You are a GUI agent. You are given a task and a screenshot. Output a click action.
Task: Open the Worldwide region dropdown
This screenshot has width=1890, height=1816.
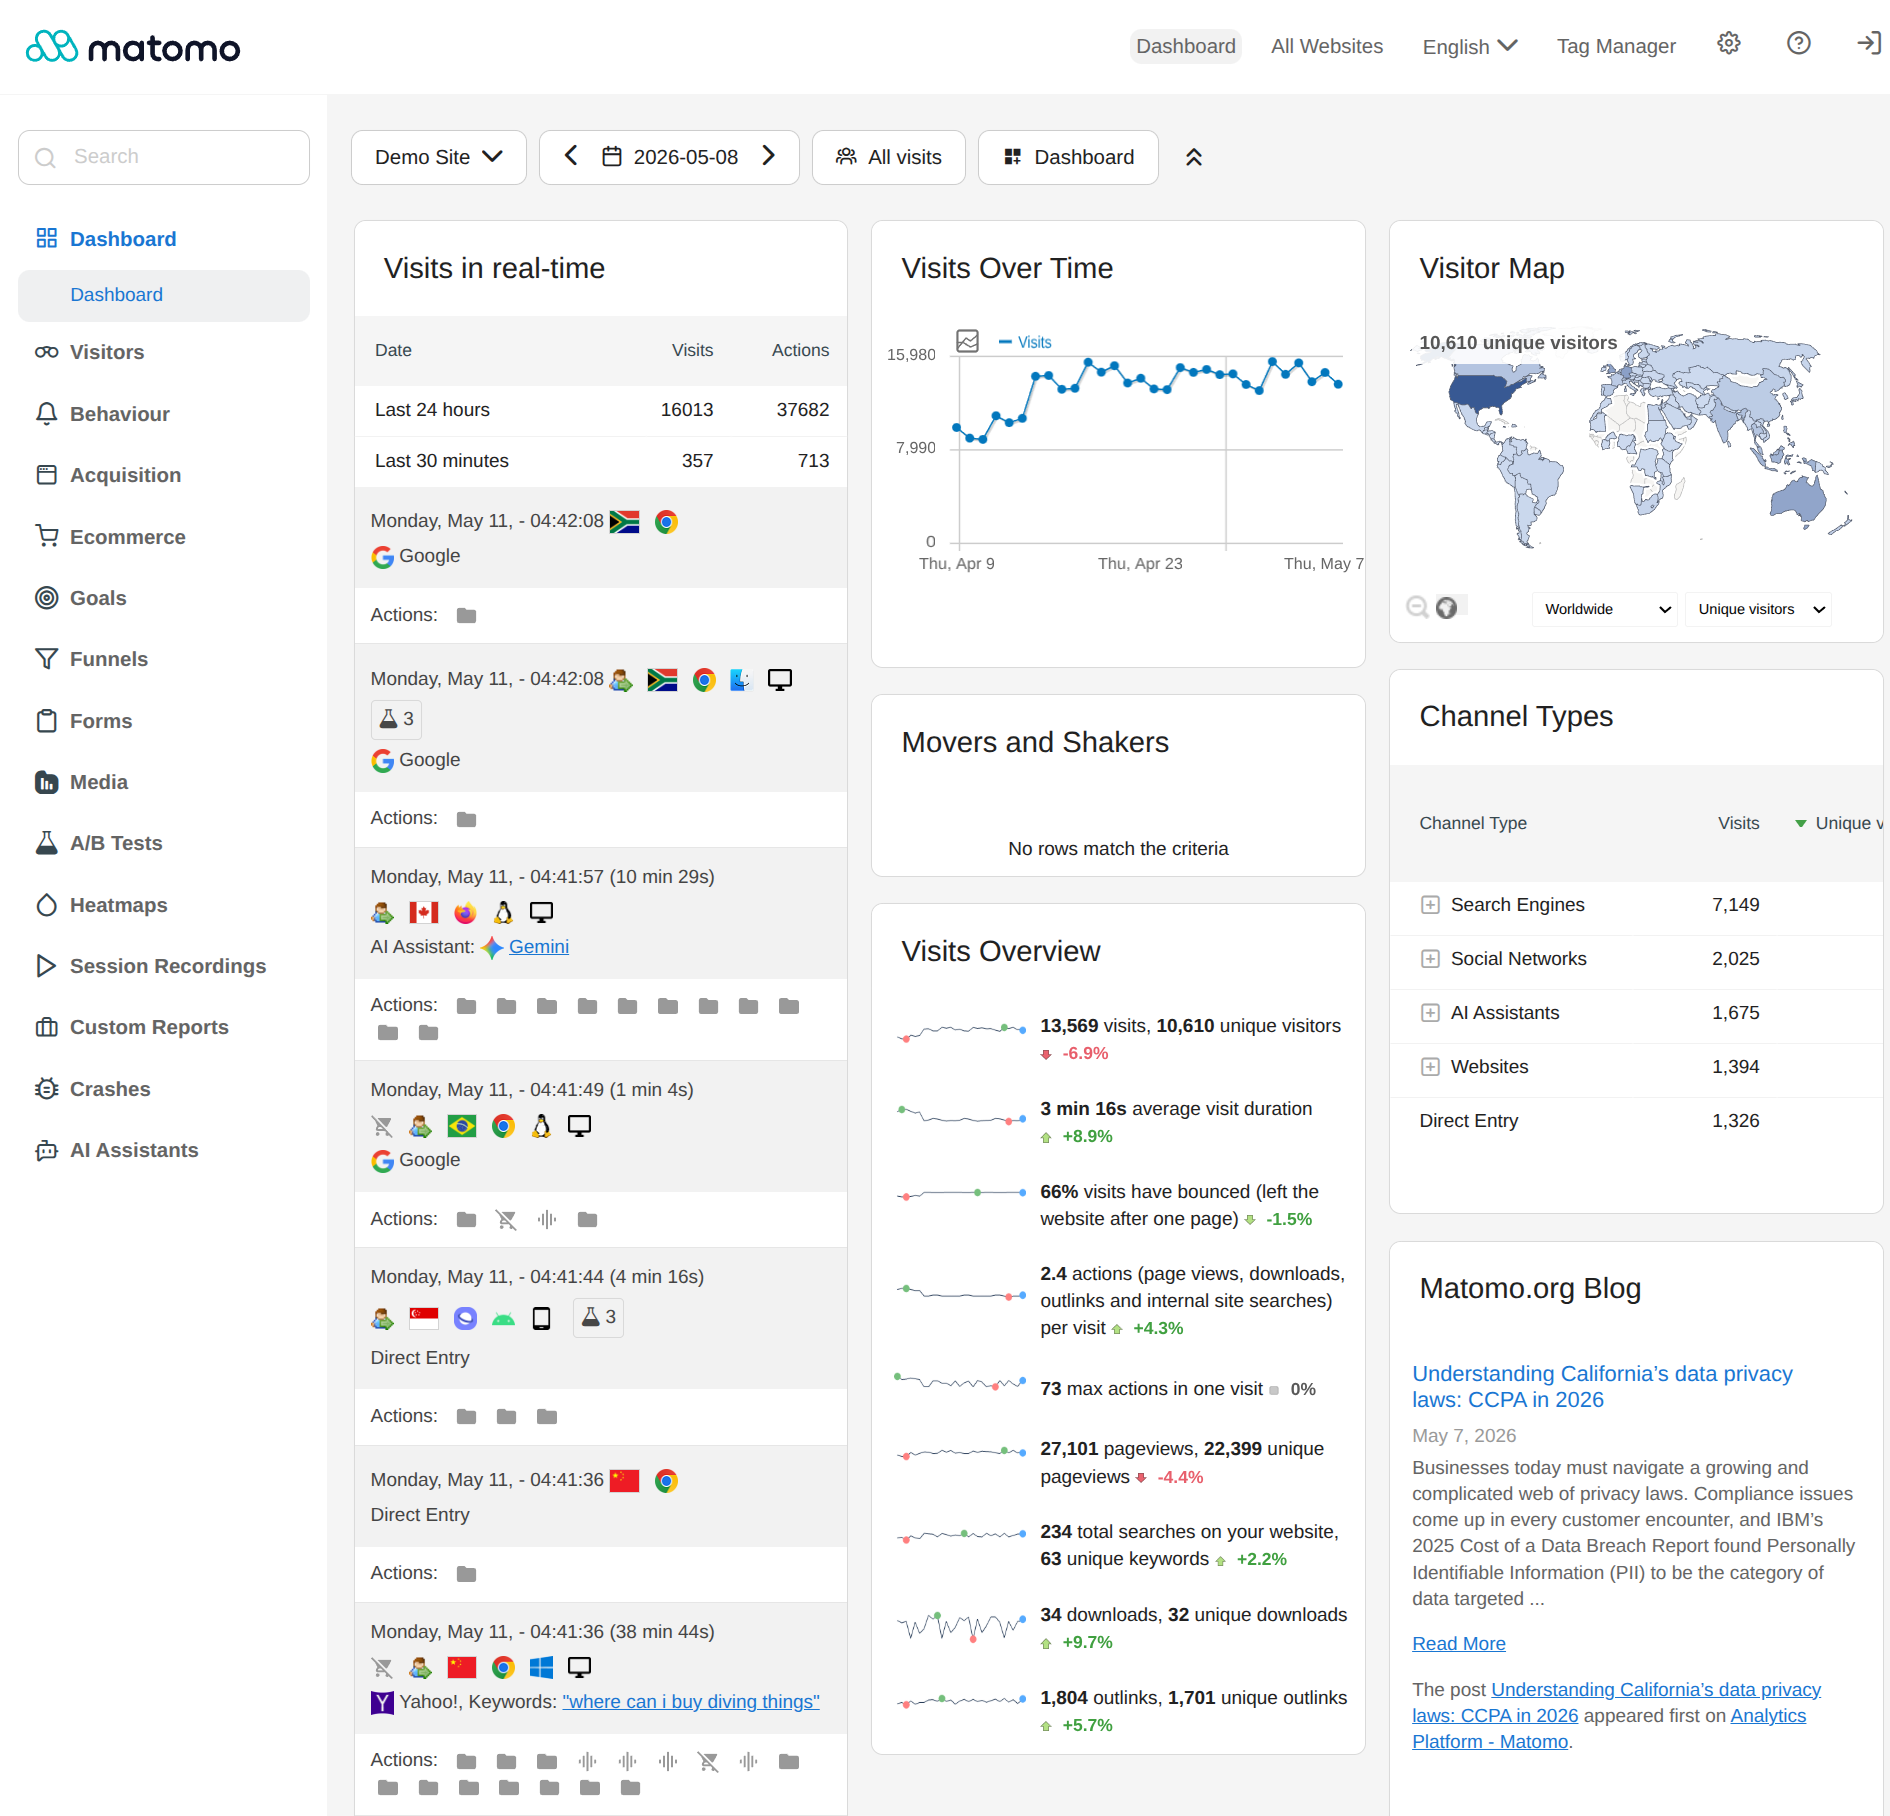1604,609
